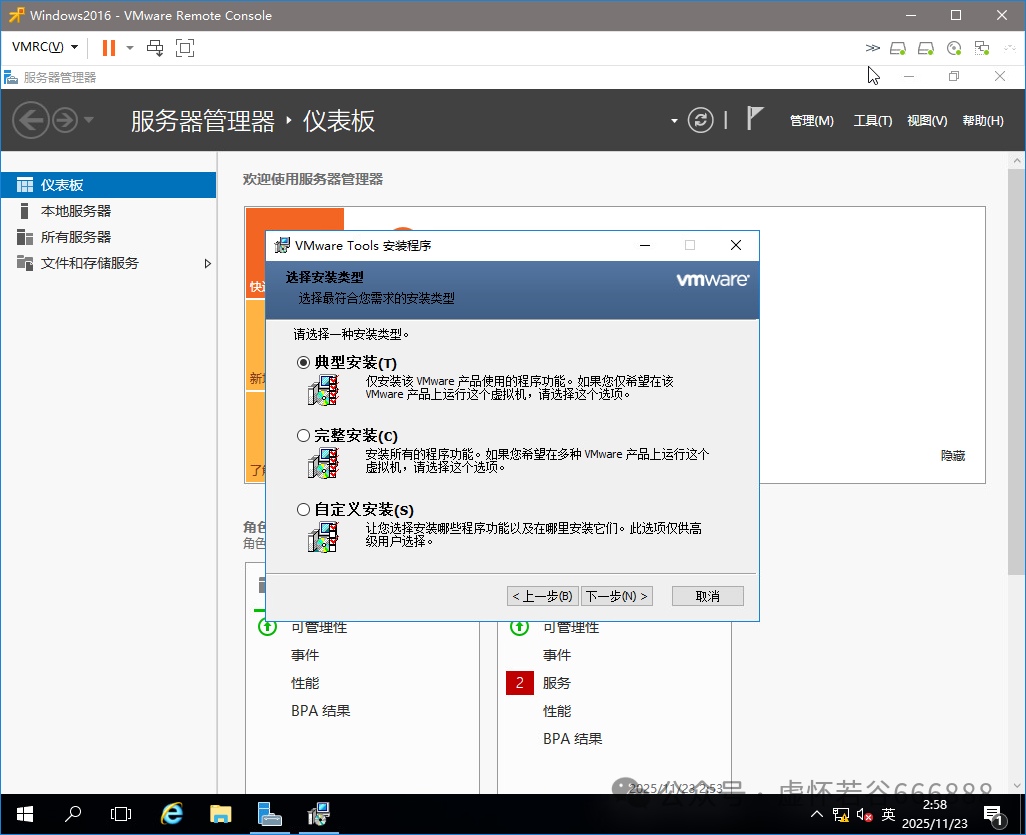The width and height of the screenshot is (1026, 835).
Task: Open 本地服务器 in the sidebar
Action: coord(109,211)
